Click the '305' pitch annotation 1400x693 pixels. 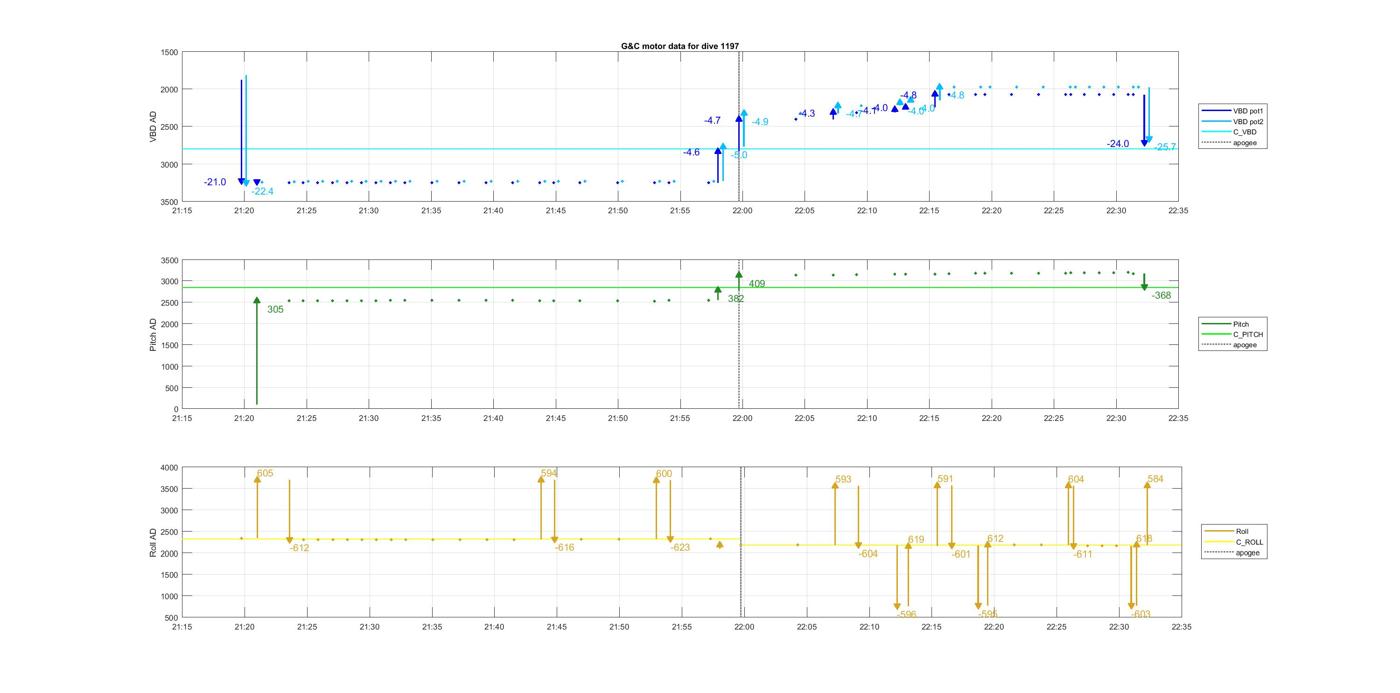click(275, 309)
